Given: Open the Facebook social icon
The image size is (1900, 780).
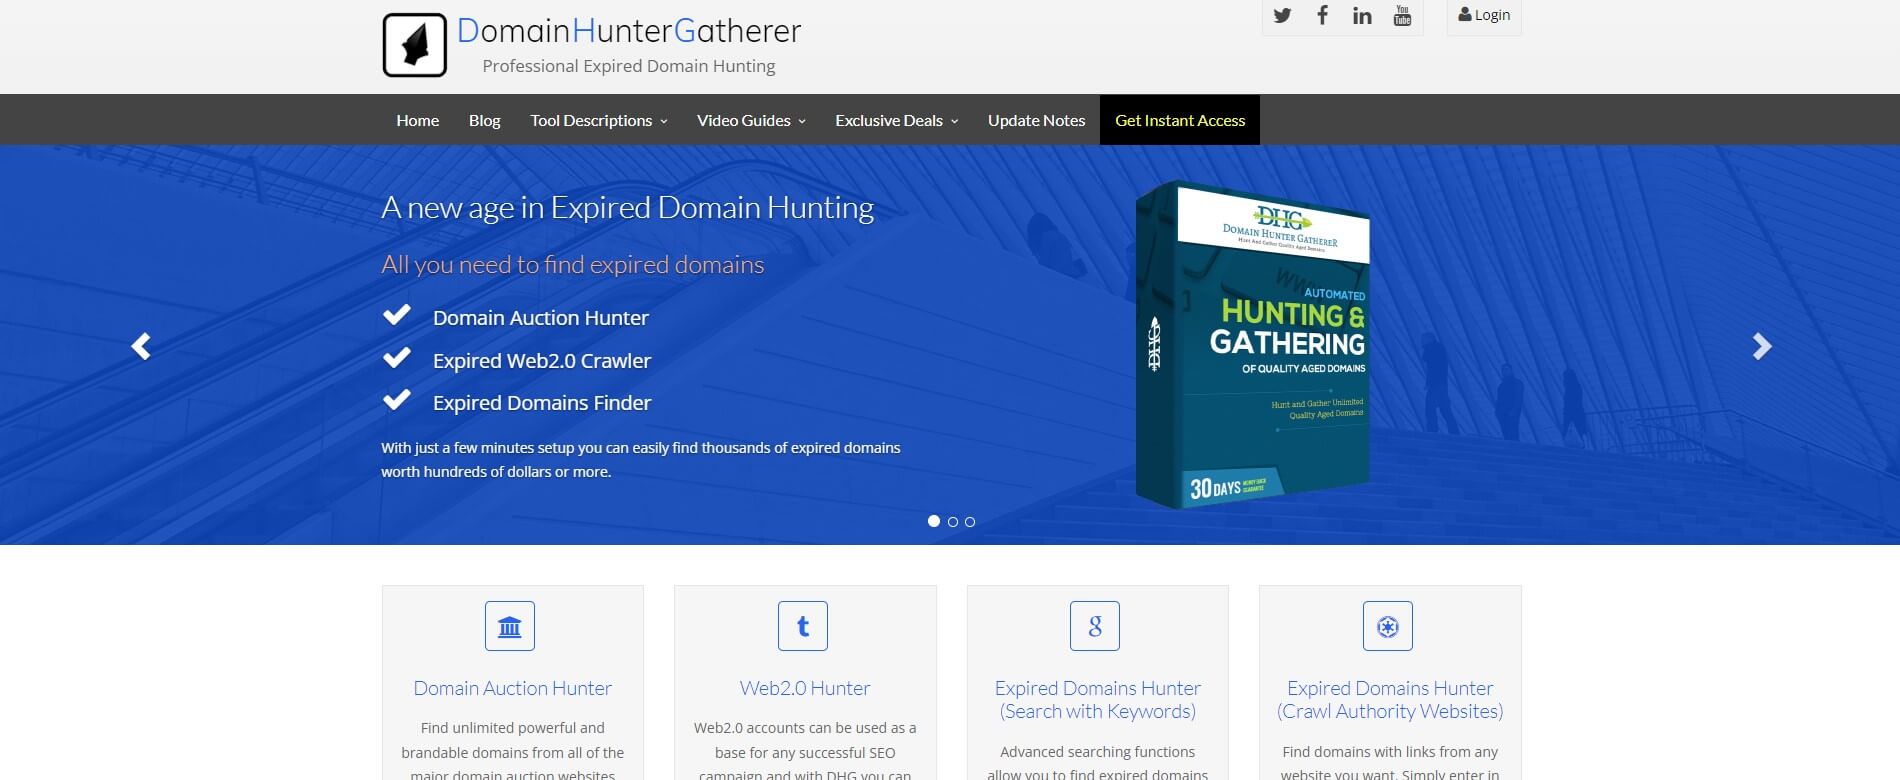Looking at the screenshot, I should pyautogui.click(x=1322, y=15).
